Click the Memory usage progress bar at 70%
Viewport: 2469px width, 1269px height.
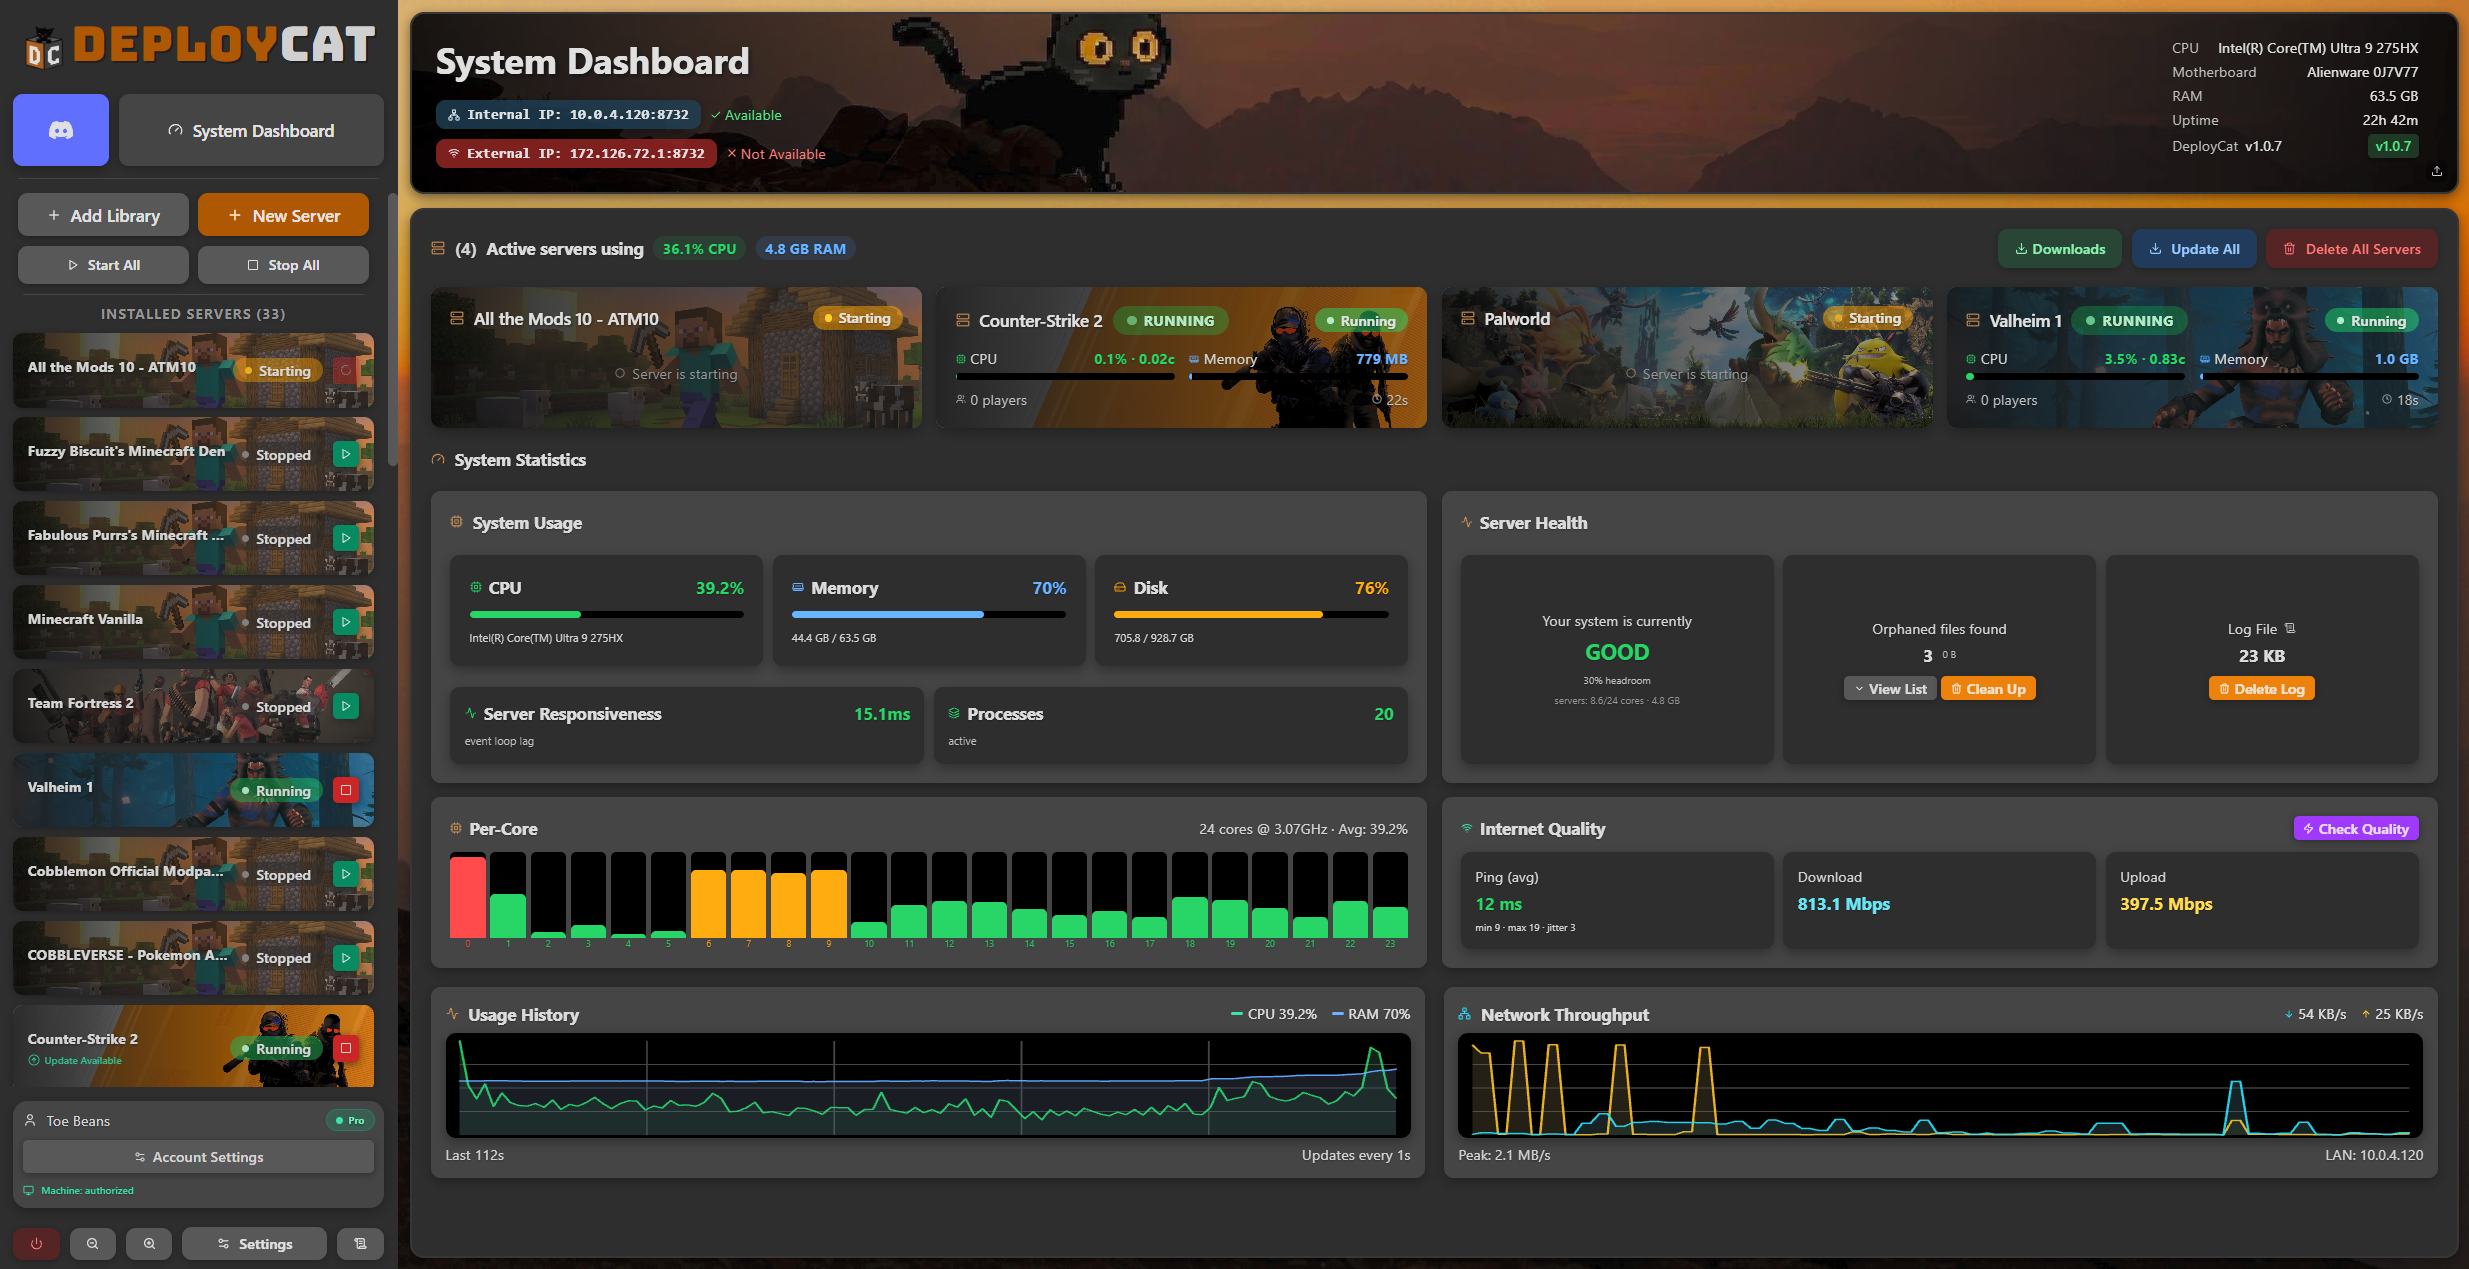pos(928,614)
